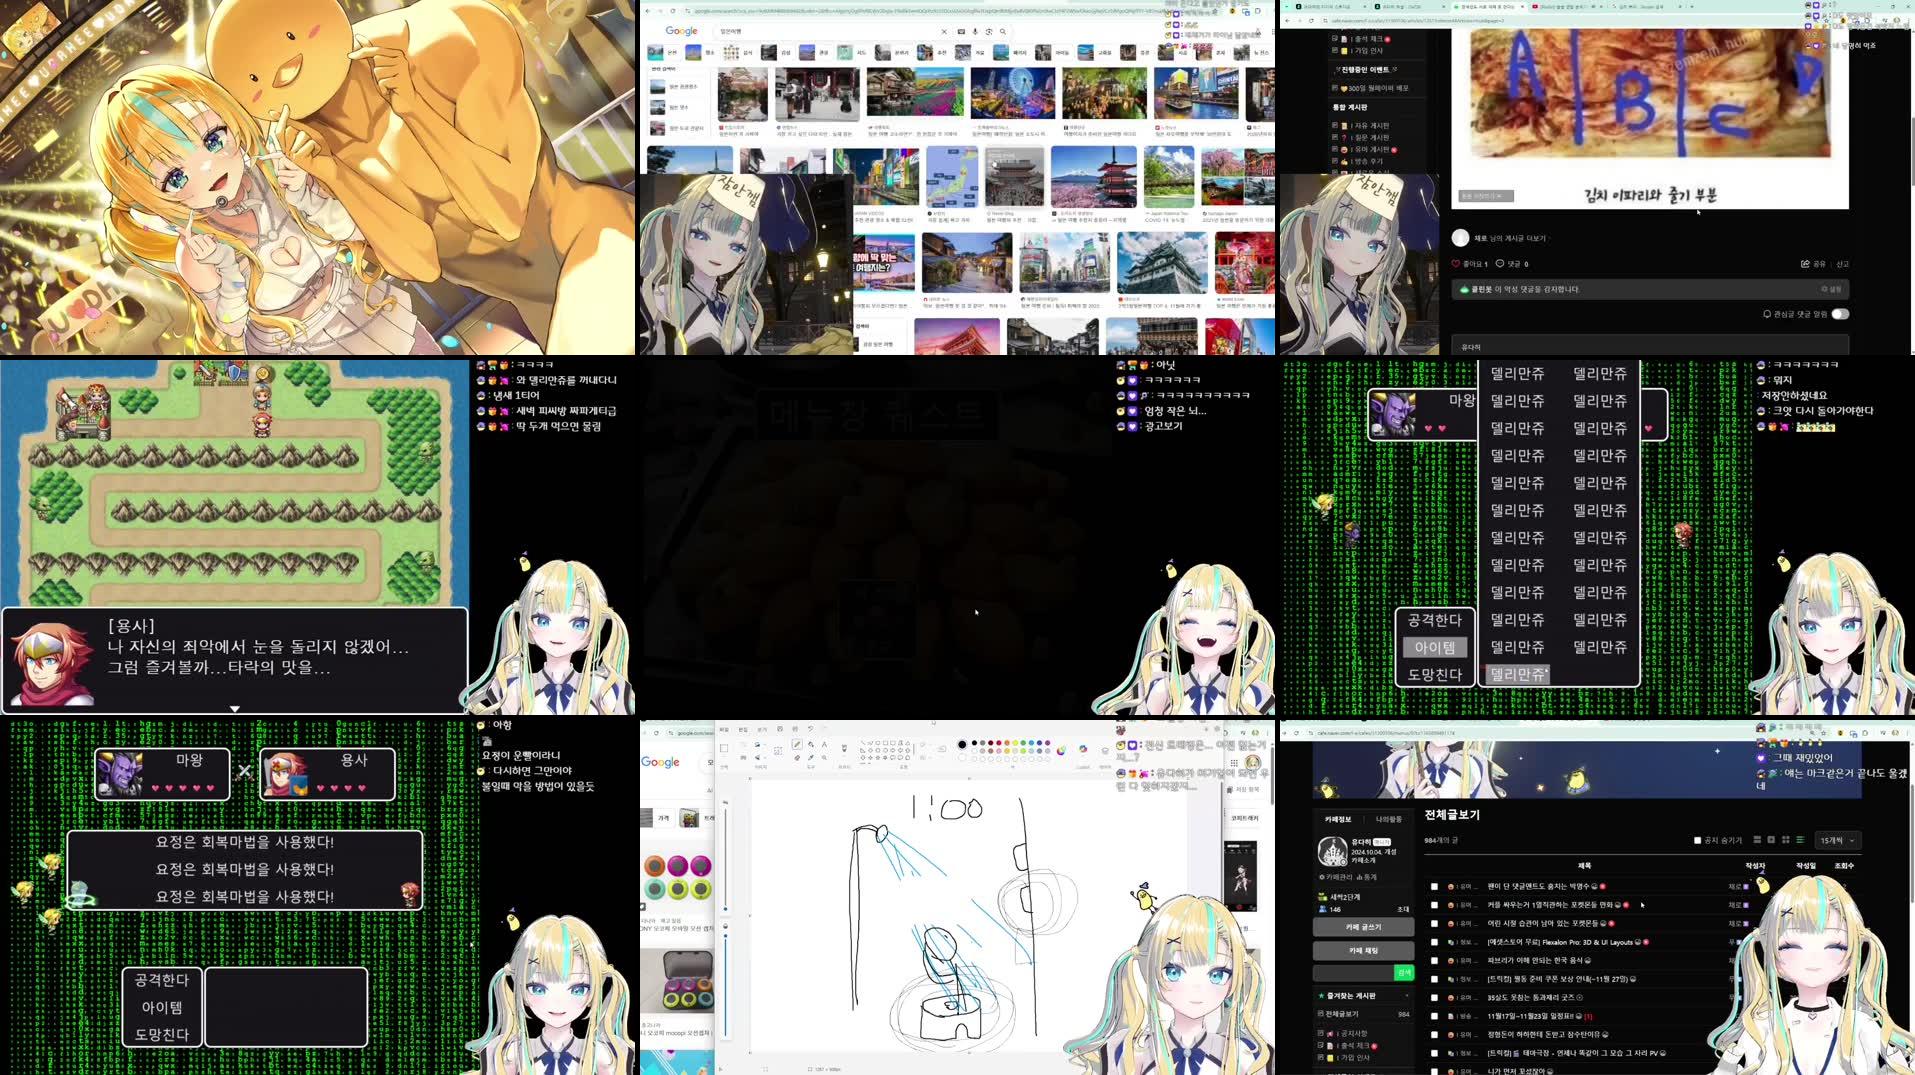Switch cafe post list to list view icon

click(1800, 840)
